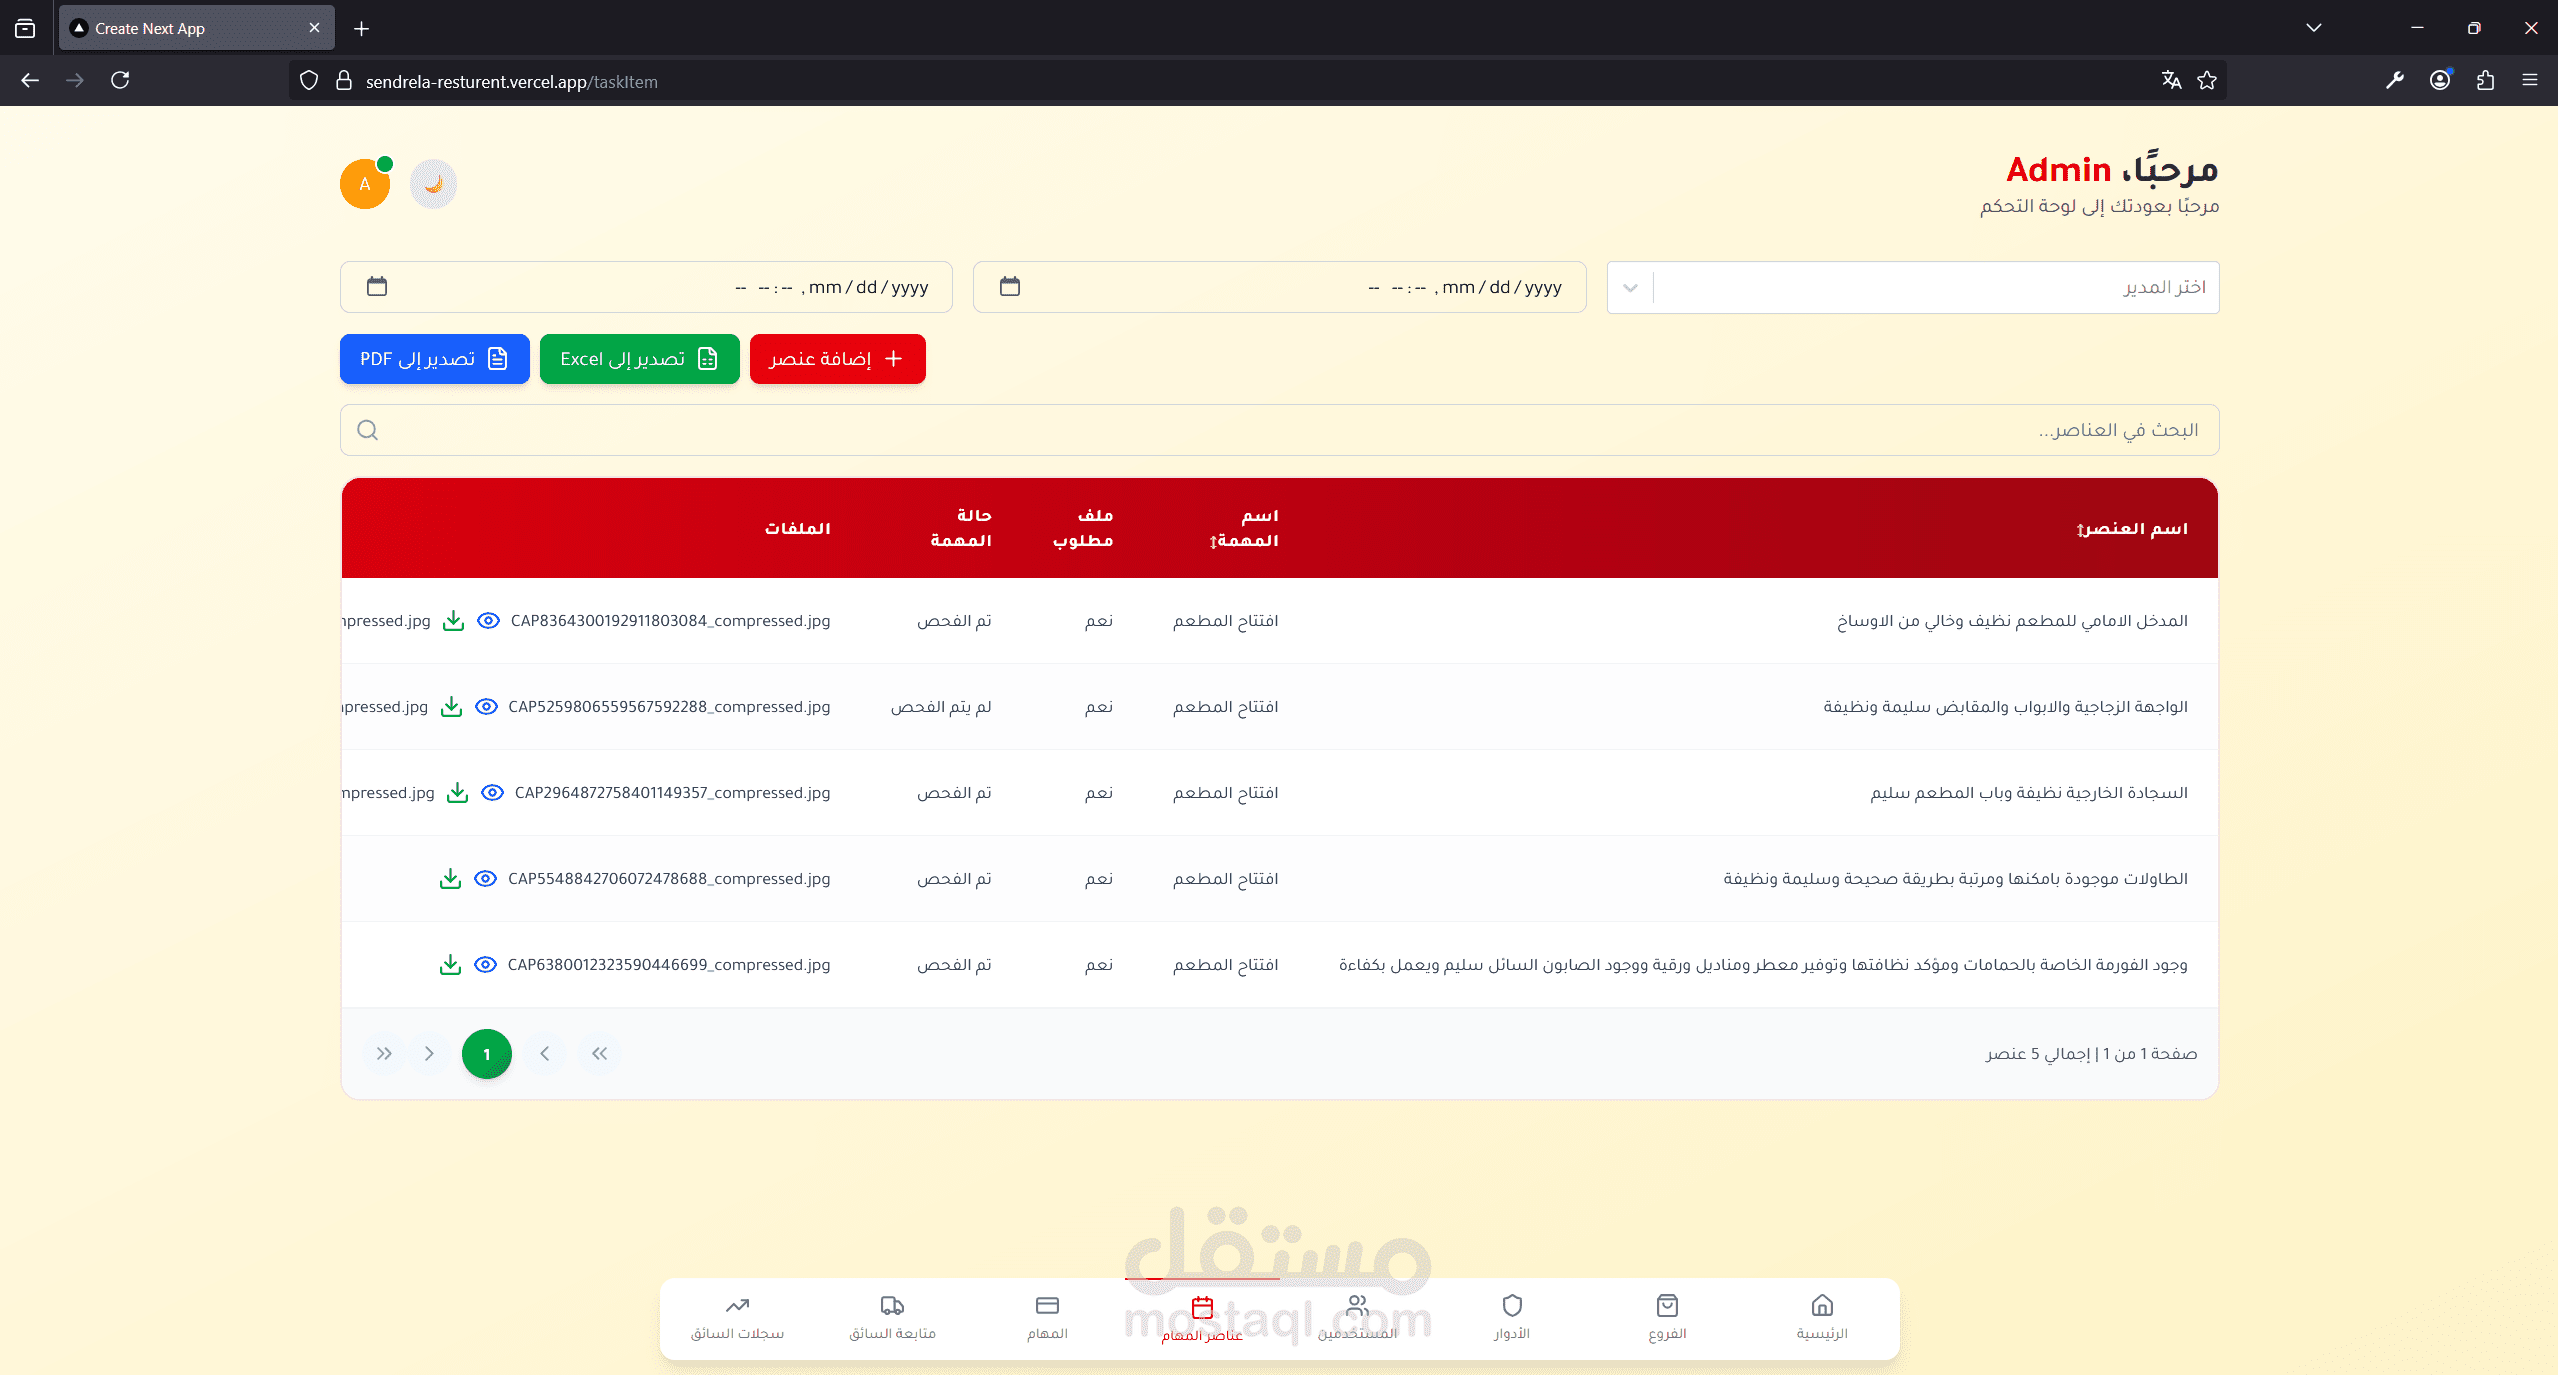Screen dimensions: 2558x1375
Task: Open browser account profile icon
Action: [x=2440, y=80]
